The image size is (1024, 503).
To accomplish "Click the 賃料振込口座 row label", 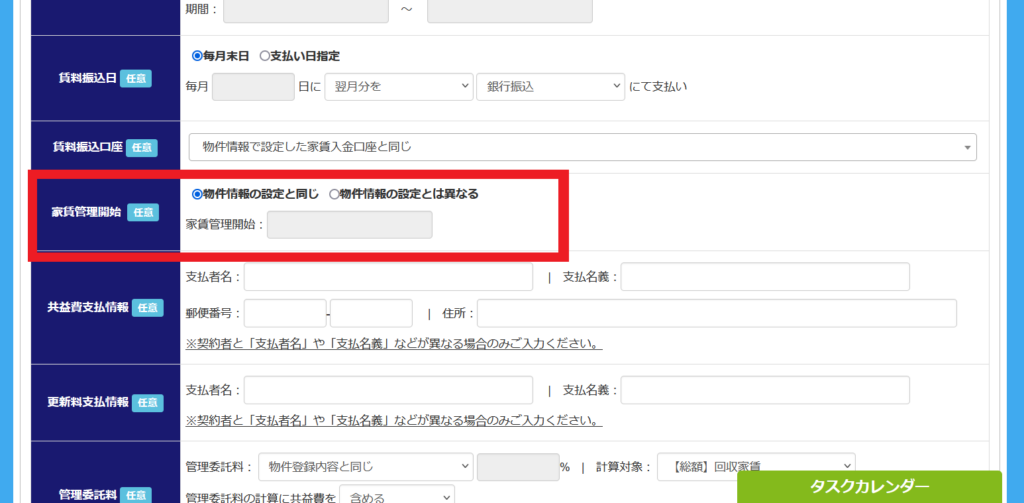I will pos(90,148).
